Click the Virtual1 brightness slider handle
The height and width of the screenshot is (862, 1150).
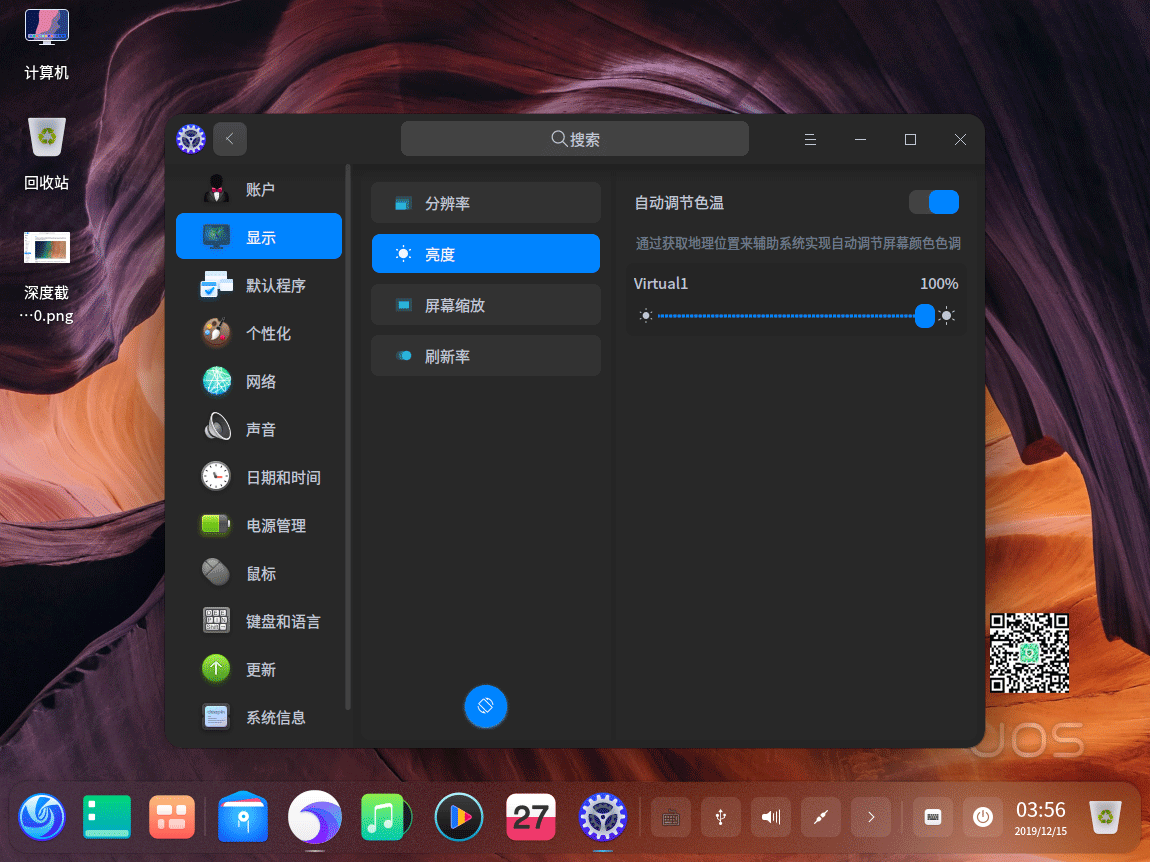(925, 316)
